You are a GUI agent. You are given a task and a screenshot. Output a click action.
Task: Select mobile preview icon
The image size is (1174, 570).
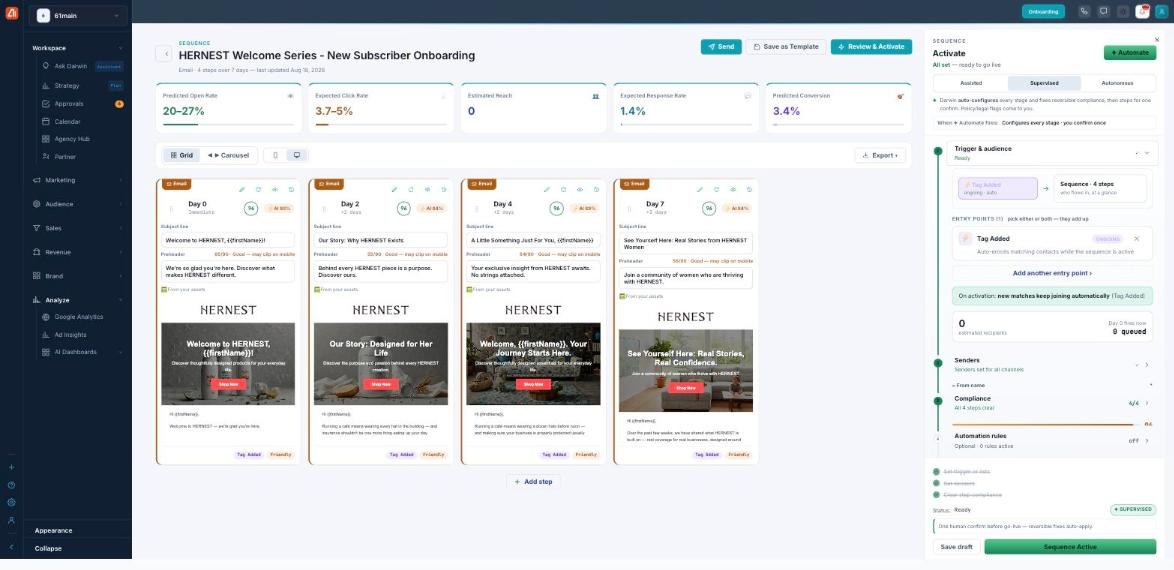coord(276,155)
